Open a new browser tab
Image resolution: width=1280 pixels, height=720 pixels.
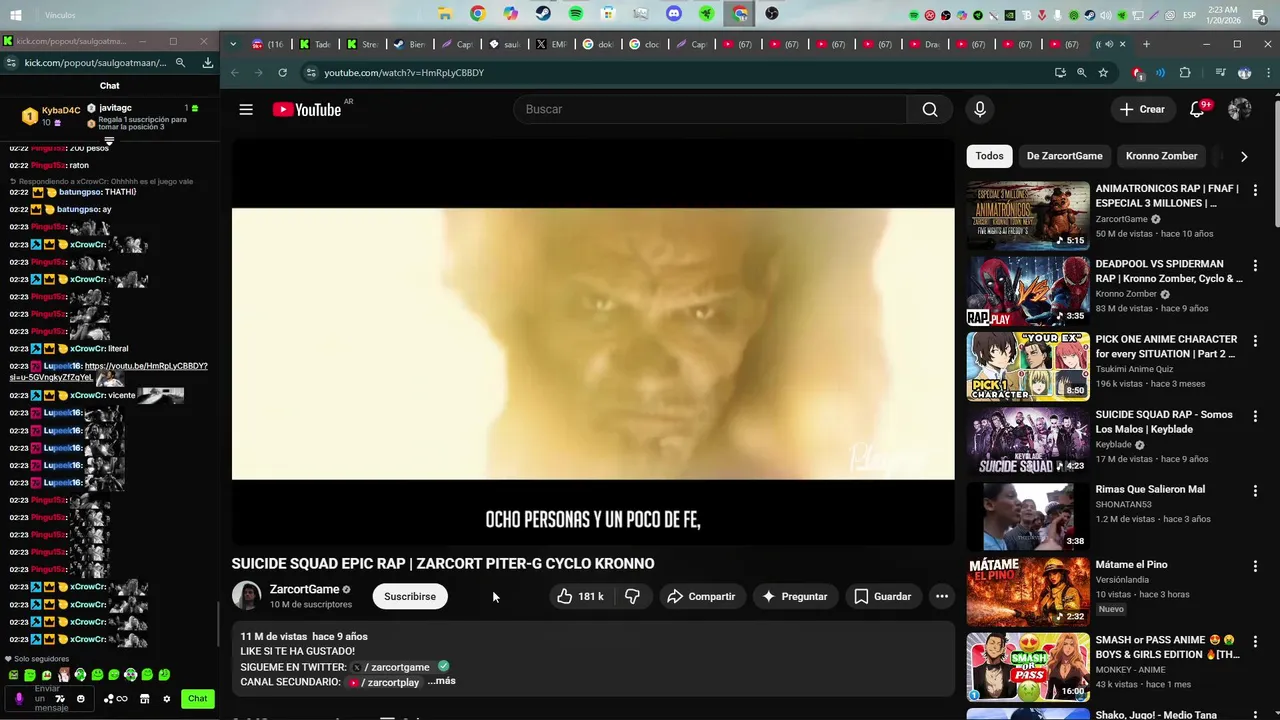(1146, 44)
